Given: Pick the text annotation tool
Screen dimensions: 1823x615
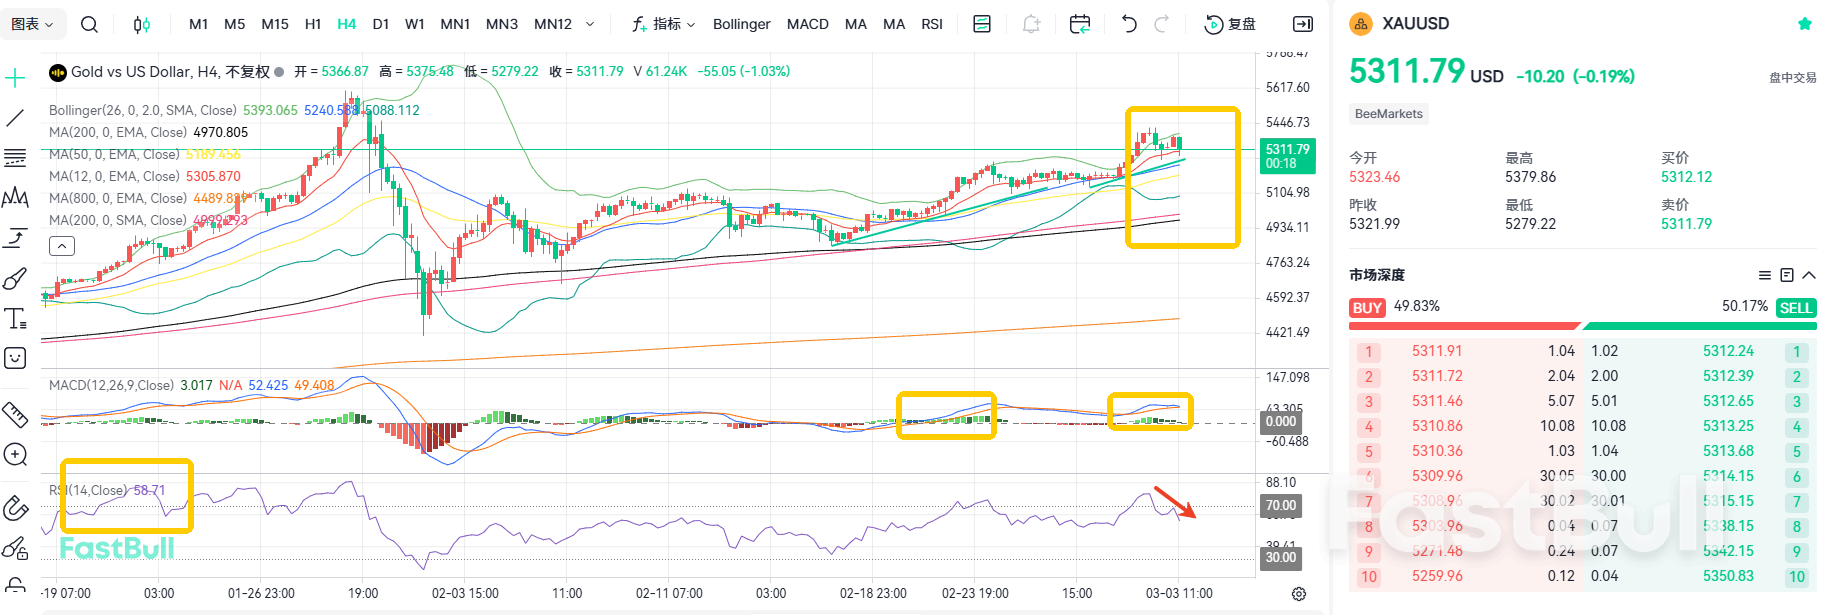Looking at the screenshot, I should (x=15, y=319).
